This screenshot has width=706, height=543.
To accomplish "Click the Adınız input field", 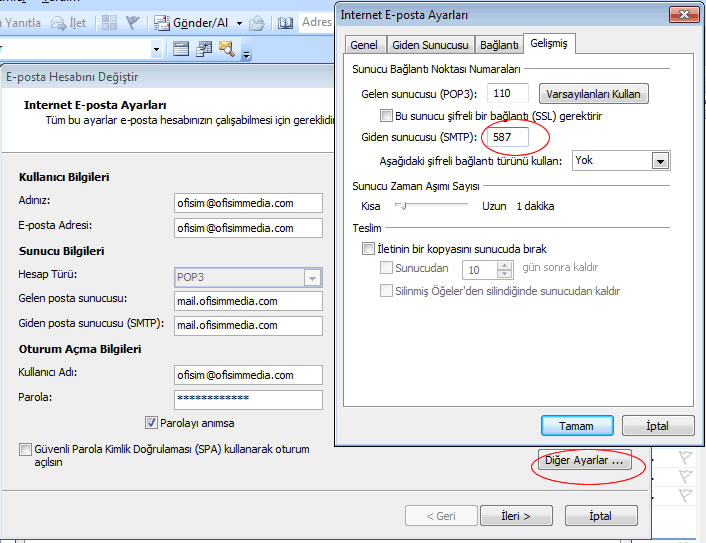I will [x=248, y=203].
